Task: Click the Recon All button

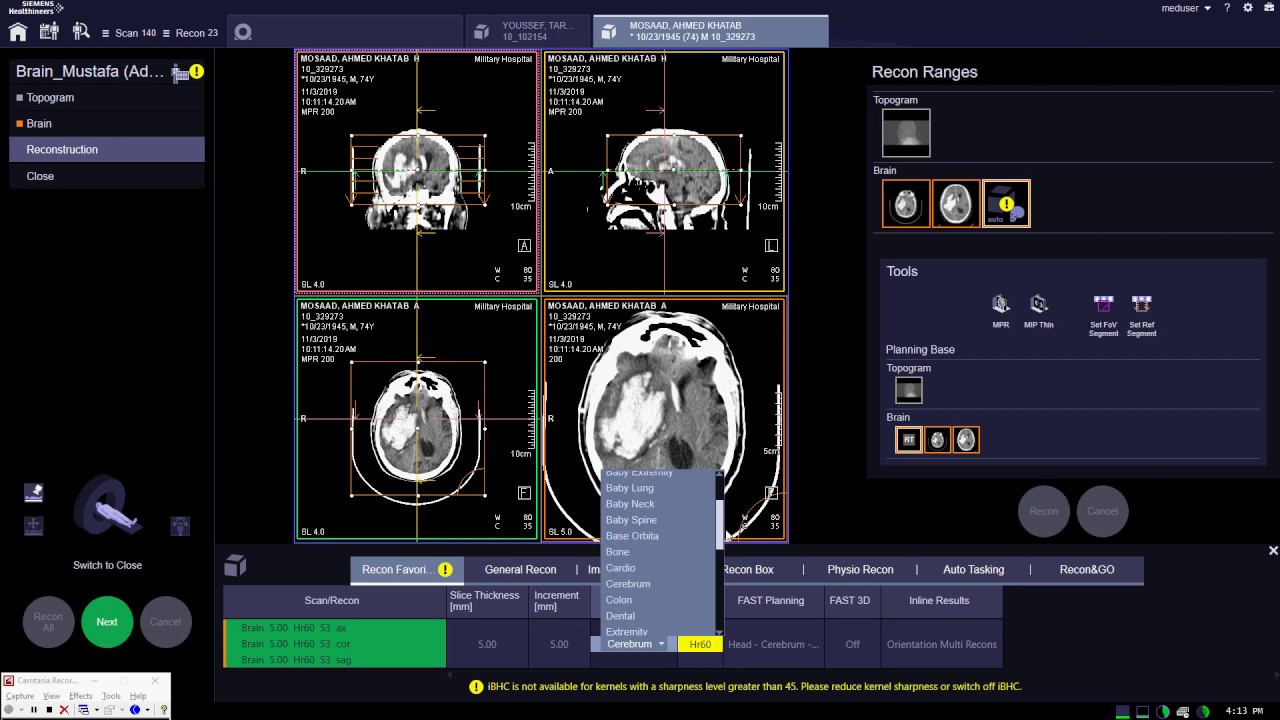Action: 48,622
